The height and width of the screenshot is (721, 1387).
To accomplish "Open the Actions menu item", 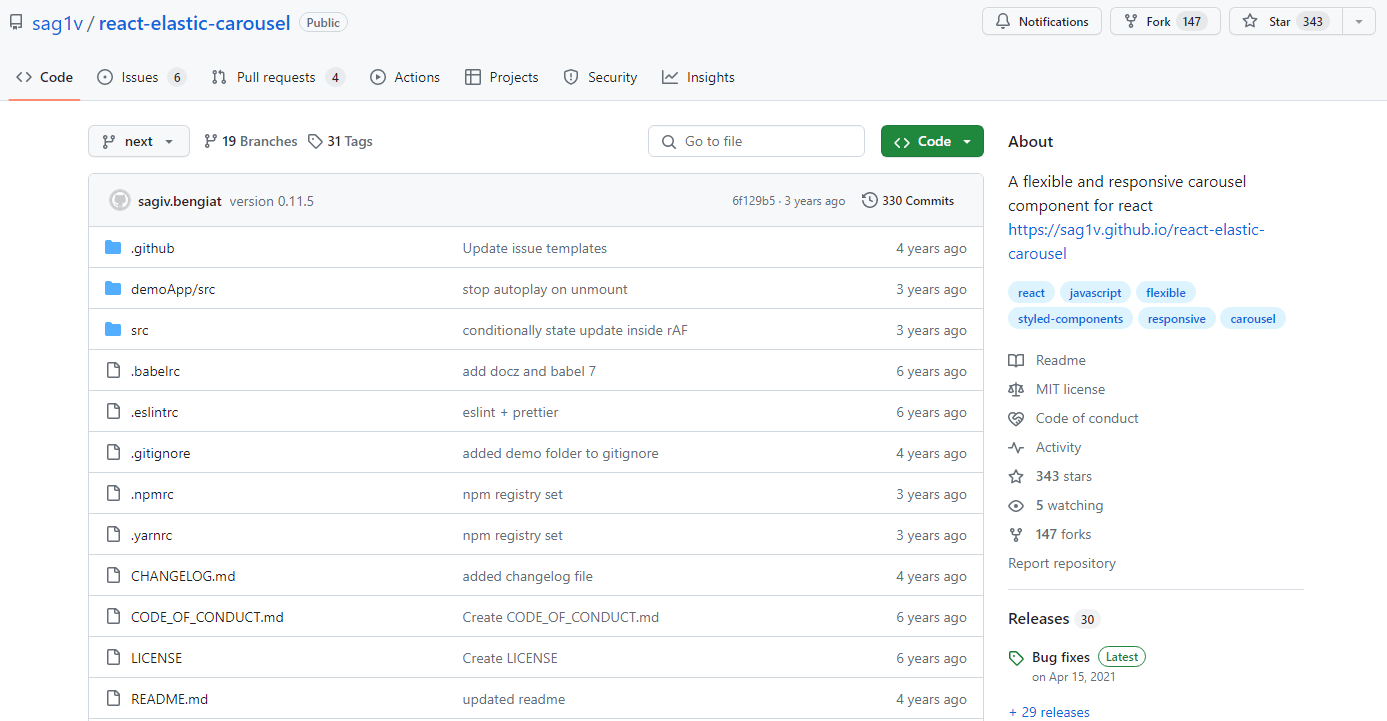I will [404, 77].
